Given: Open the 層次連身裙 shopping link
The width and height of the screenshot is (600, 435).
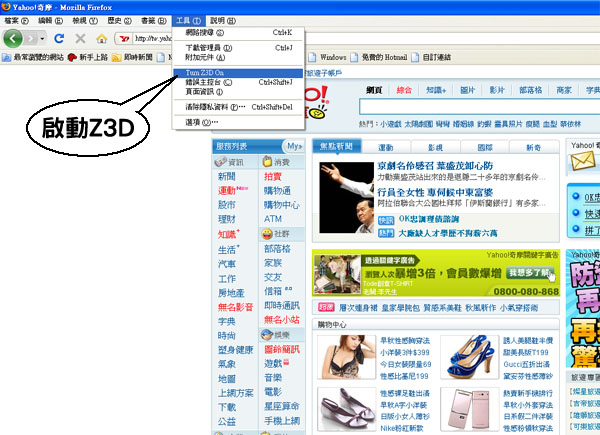Looking at the screenshot, I should point(358,308).
